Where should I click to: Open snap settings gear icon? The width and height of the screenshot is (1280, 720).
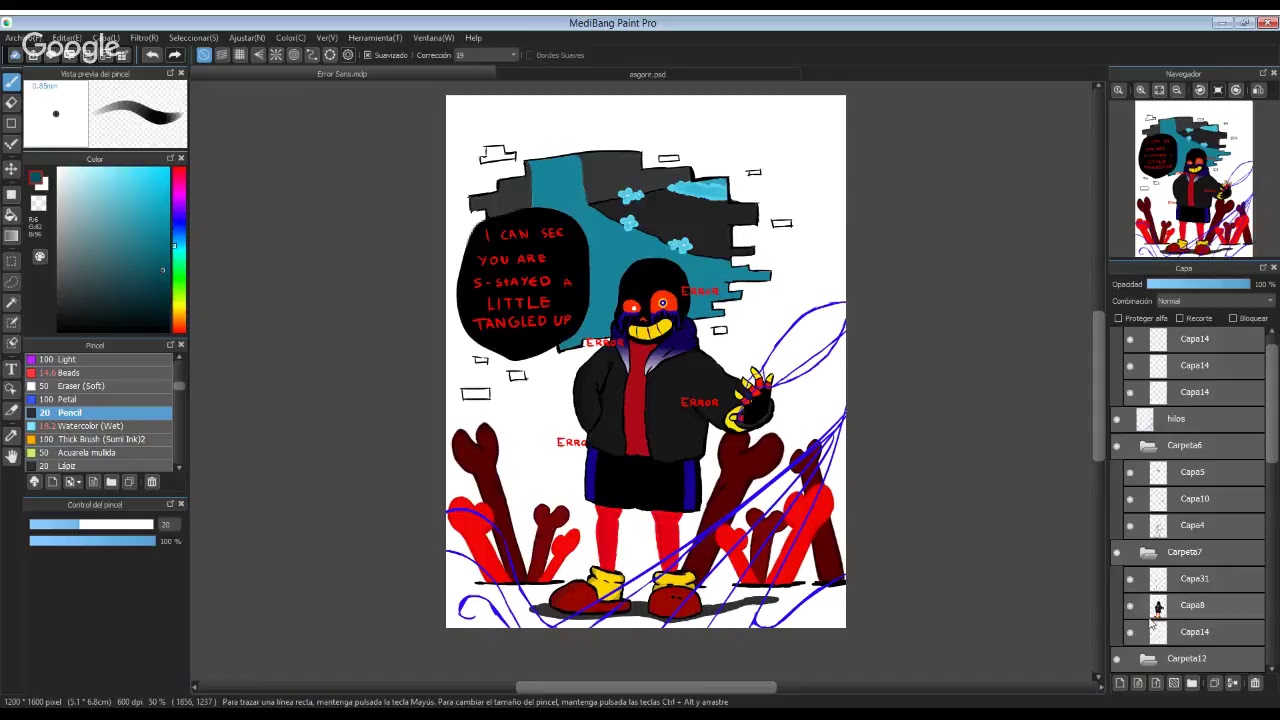point(348,55)
